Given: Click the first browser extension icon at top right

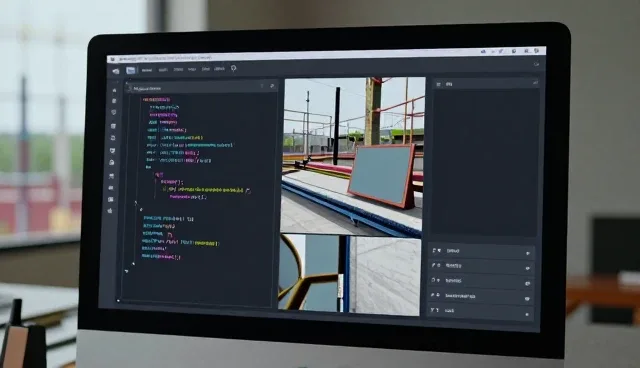Looking at the screenshot, I should 483,51.
